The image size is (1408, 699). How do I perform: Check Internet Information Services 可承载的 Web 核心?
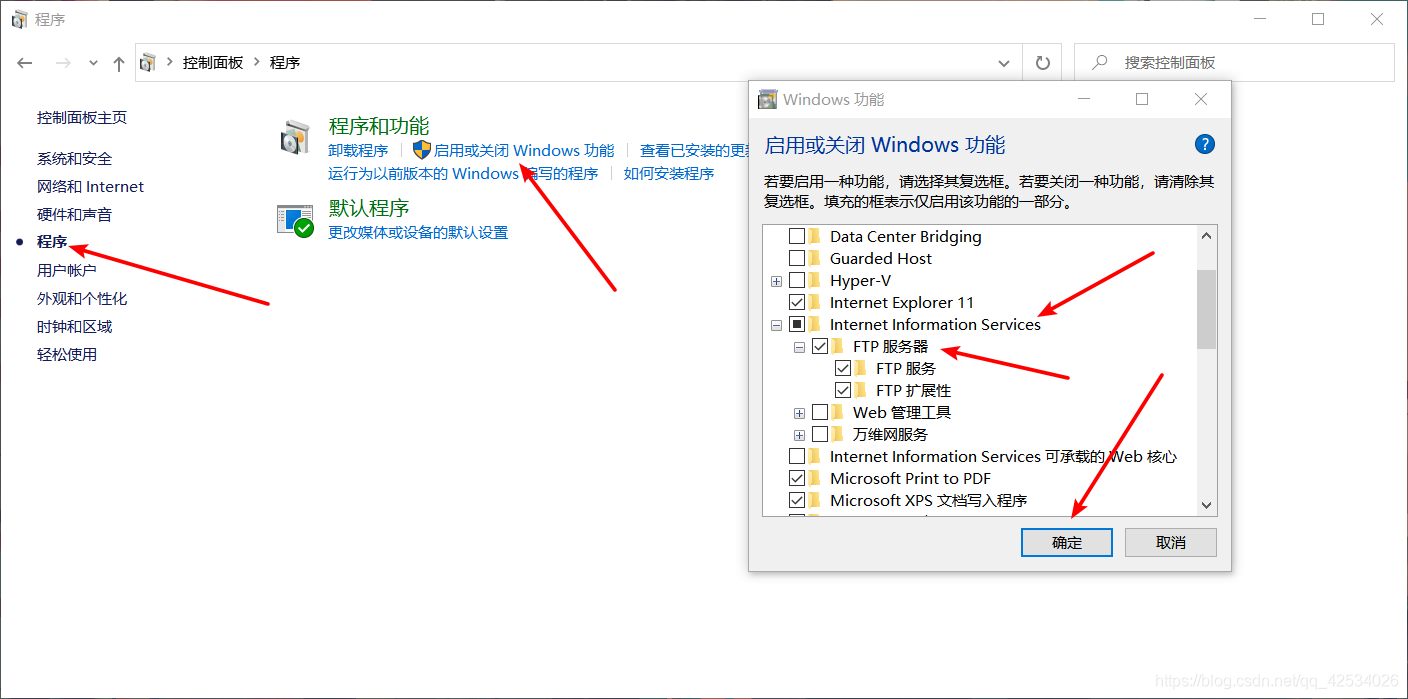click(797, 456)
